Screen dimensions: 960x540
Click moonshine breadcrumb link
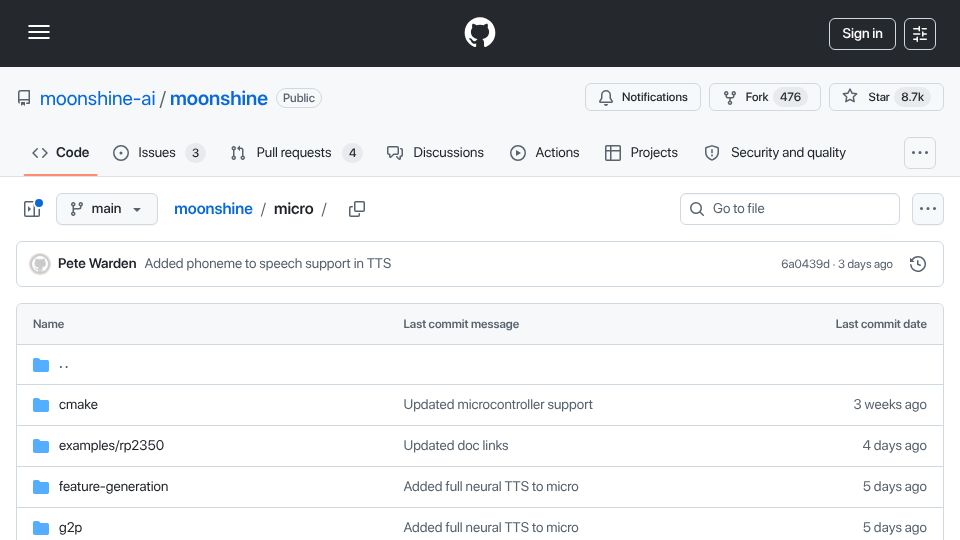[x=213, y=209]
